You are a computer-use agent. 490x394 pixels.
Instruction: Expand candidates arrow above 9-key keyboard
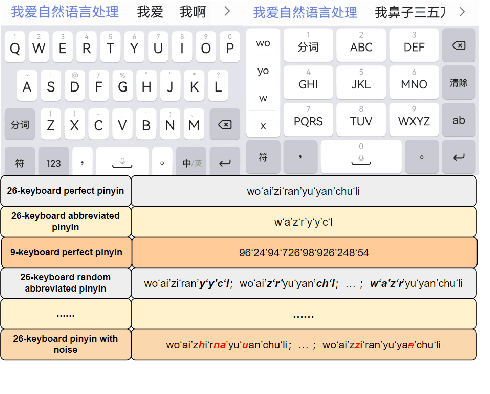tap(462, 12)
